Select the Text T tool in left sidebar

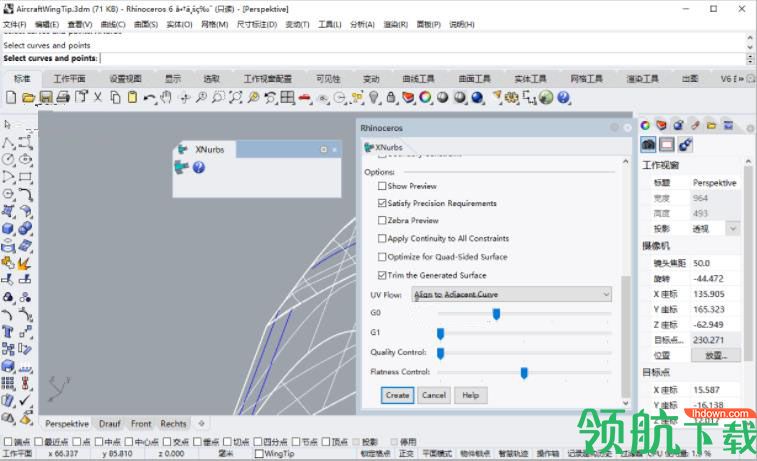pos(8,332)
